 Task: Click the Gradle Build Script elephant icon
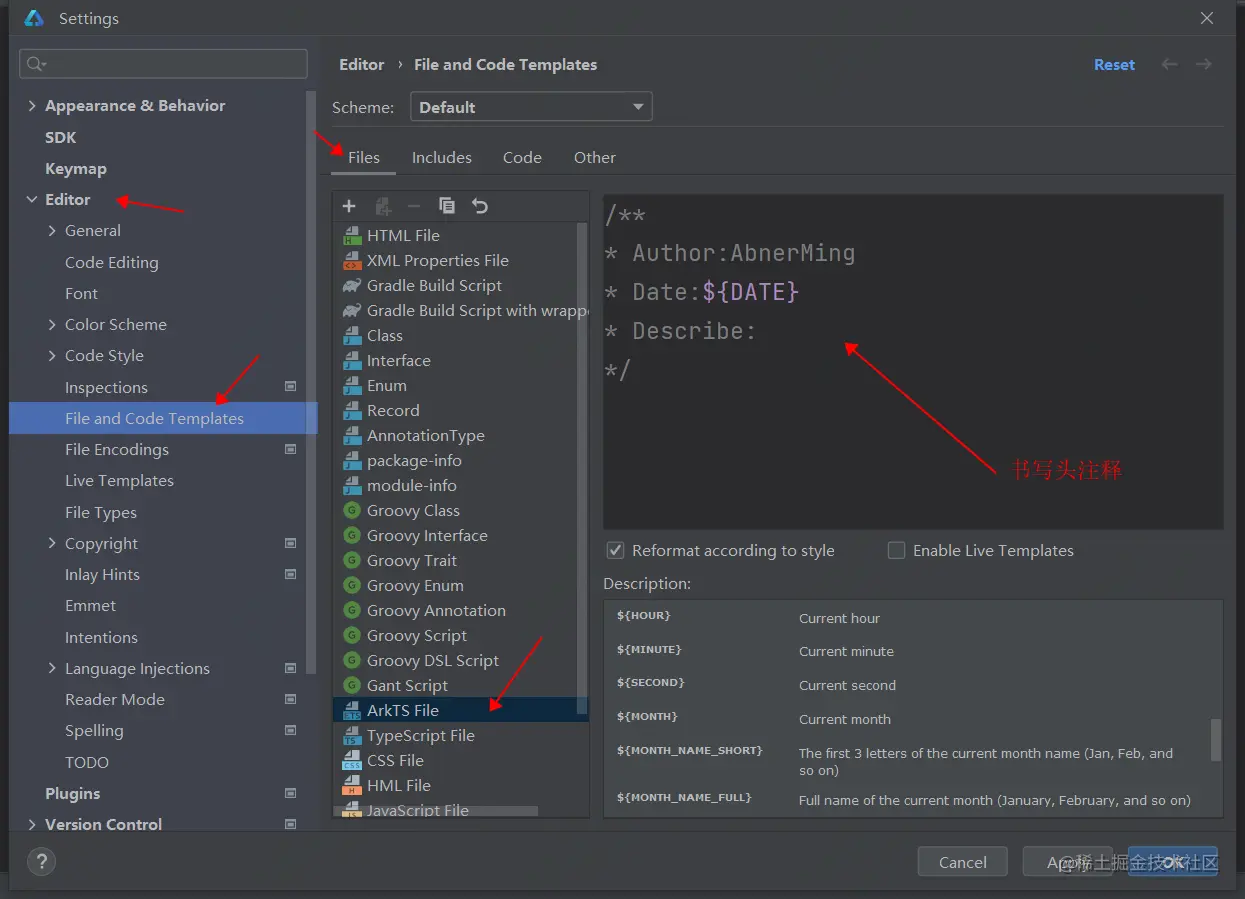[x=352, y=286]
